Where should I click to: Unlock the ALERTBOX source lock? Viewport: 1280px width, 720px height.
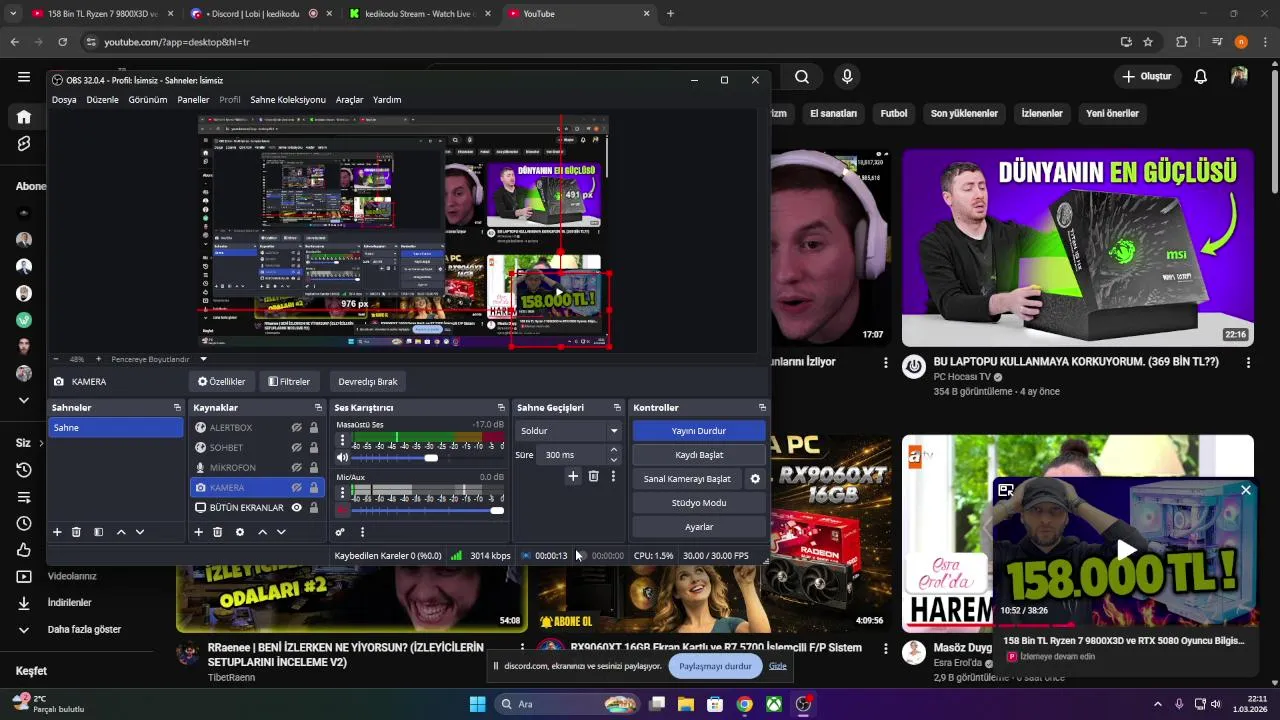click(x=314, y=428)
